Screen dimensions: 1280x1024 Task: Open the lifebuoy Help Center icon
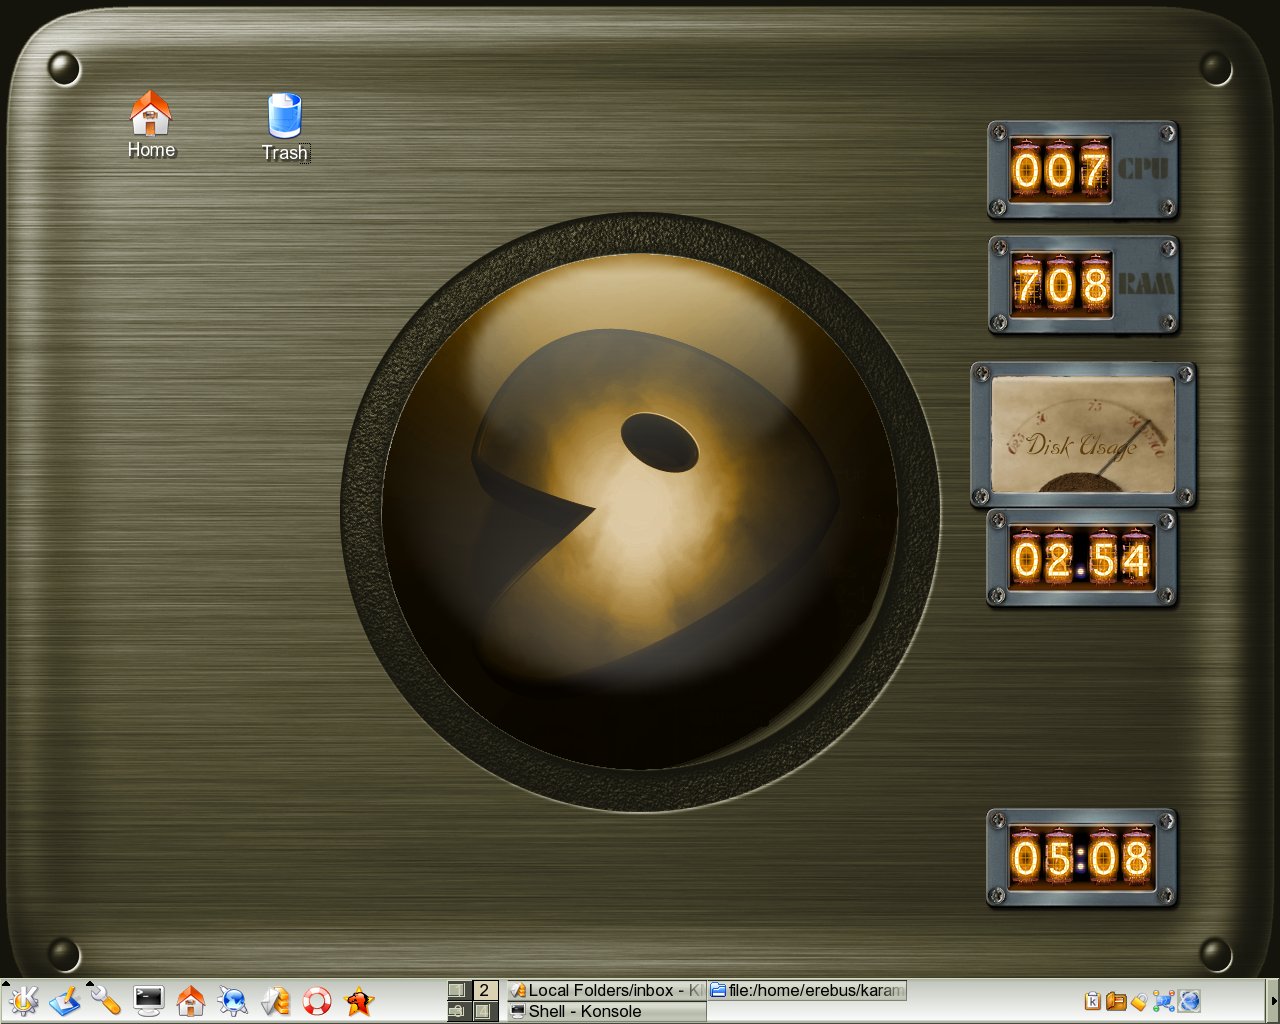click(317, 1000)
